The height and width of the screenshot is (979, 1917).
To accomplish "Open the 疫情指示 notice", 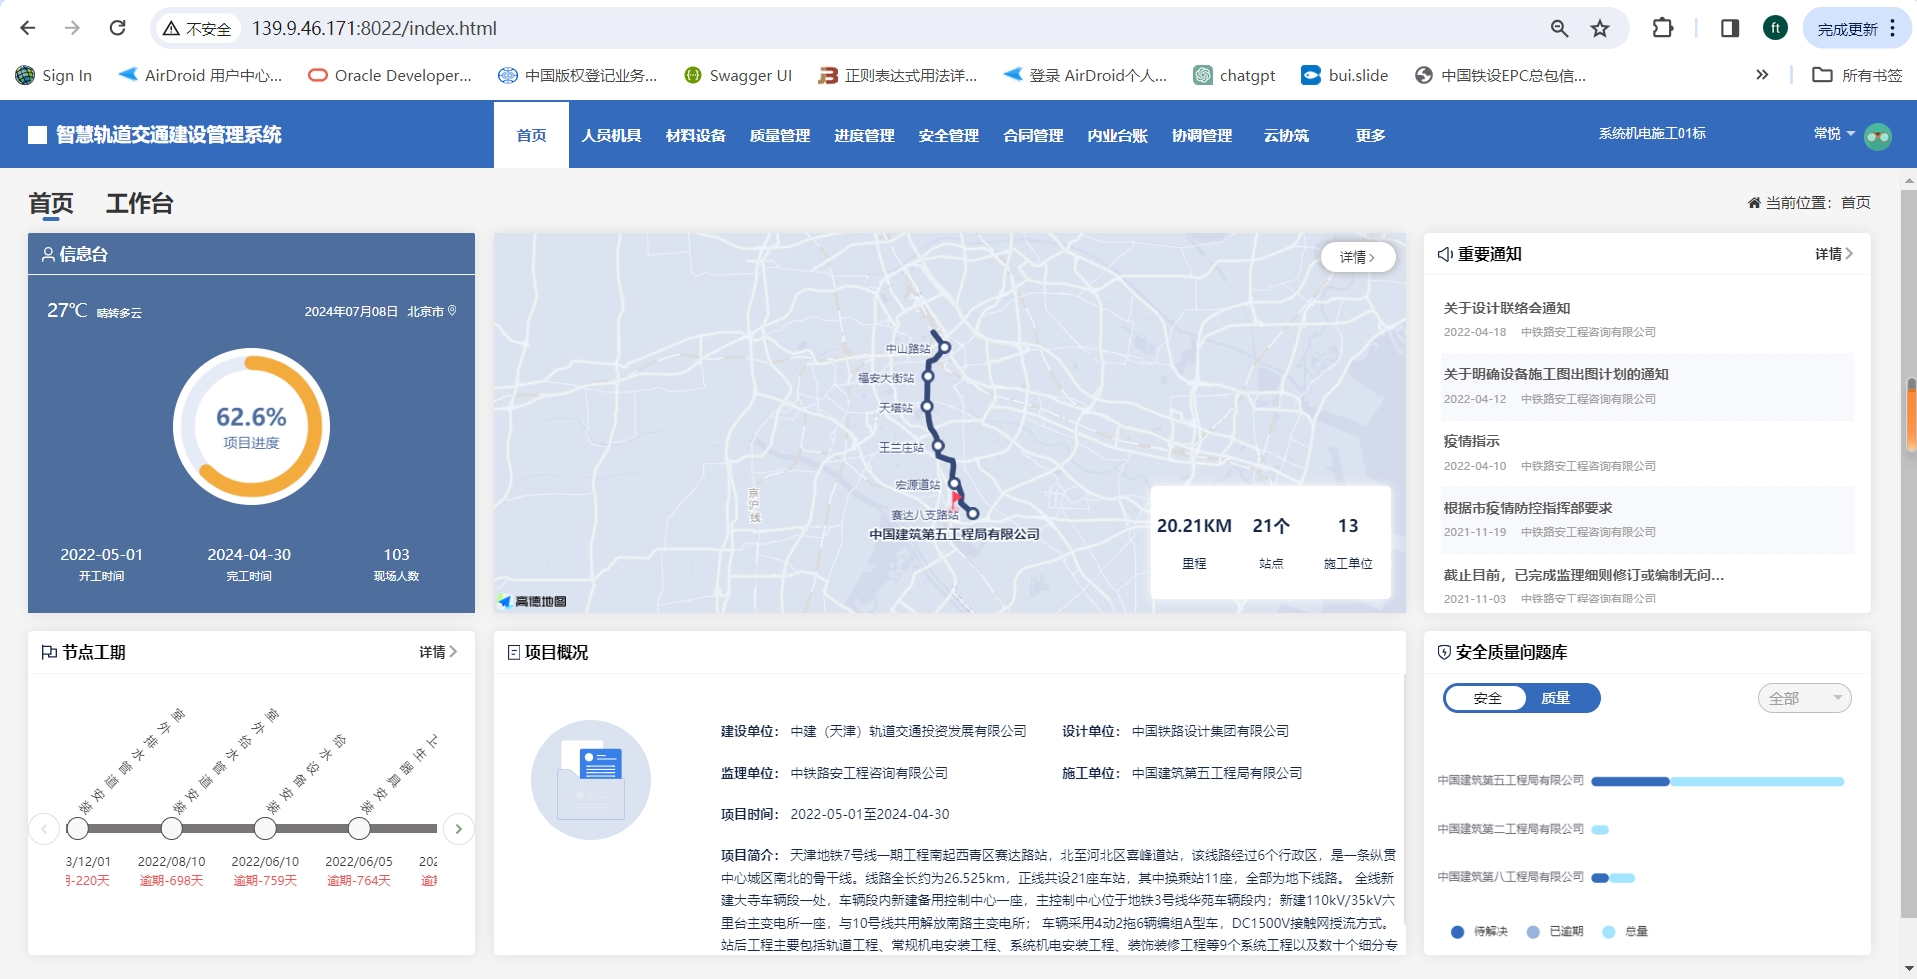I will [x=1471, y=441].
